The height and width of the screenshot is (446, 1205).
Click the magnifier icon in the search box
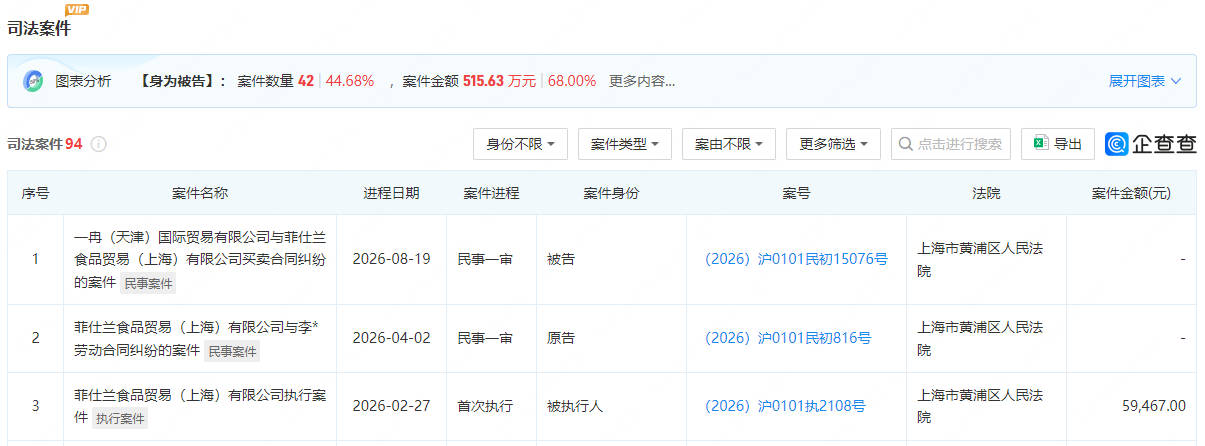(x=905, y=144)
